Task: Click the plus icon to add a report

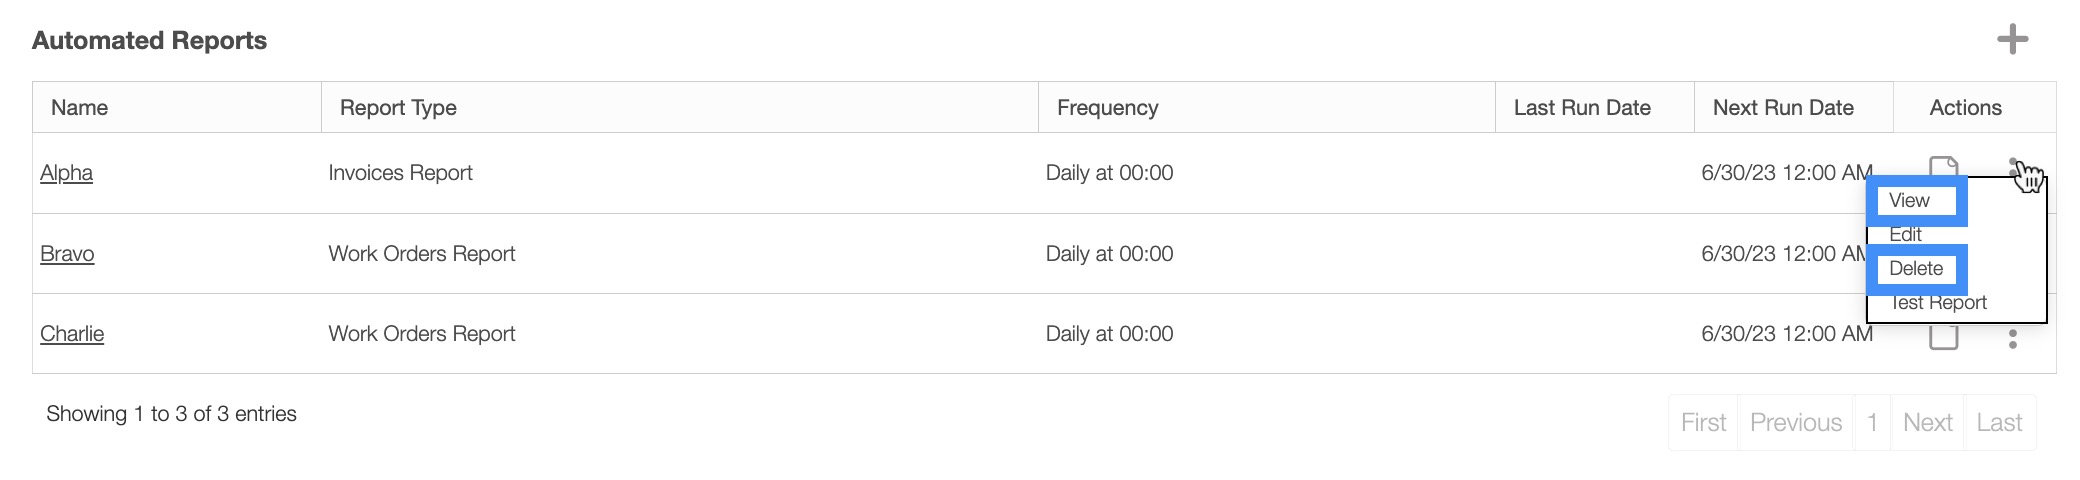Action: (x=2012, y=40)
